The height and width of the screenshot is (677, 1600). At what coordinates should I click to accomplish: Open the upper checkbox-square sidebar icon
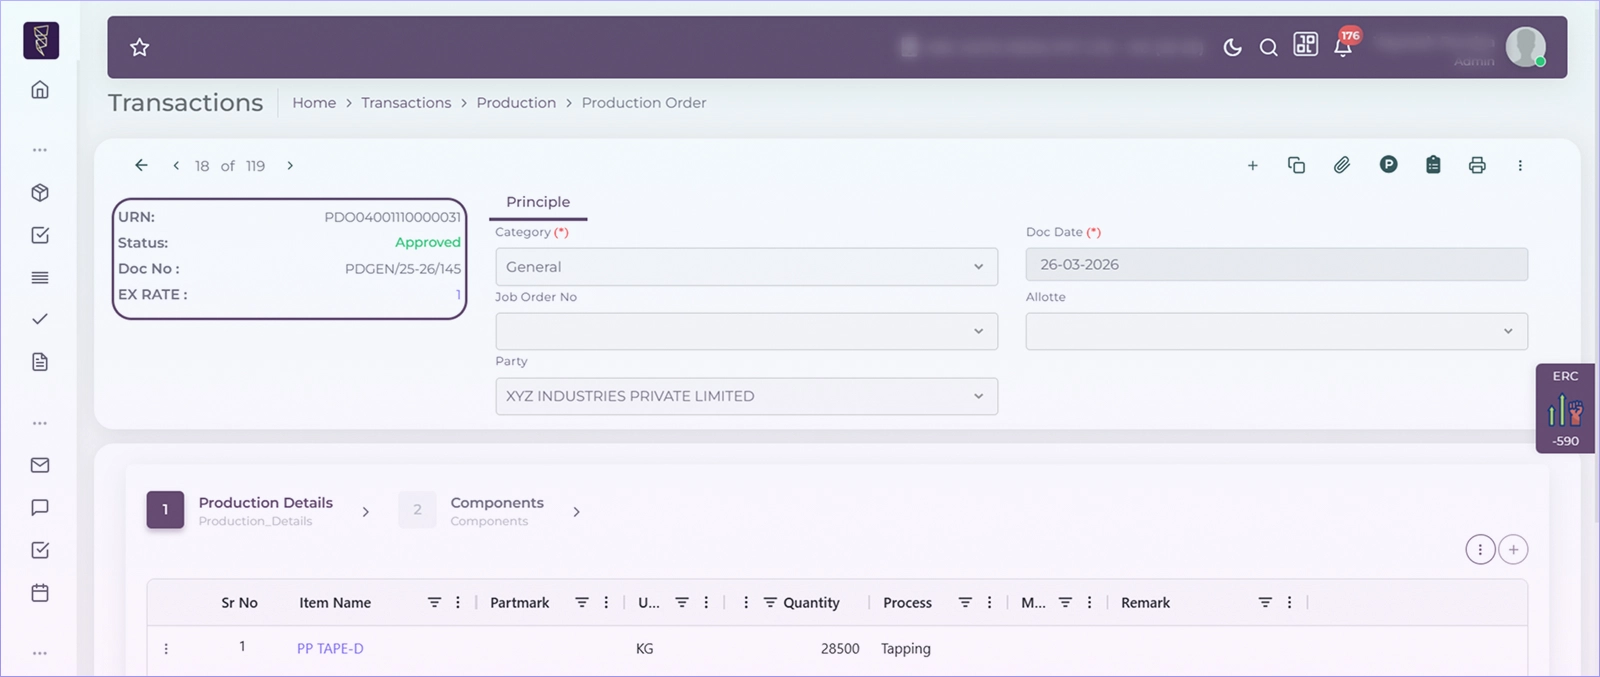(40, 235)
